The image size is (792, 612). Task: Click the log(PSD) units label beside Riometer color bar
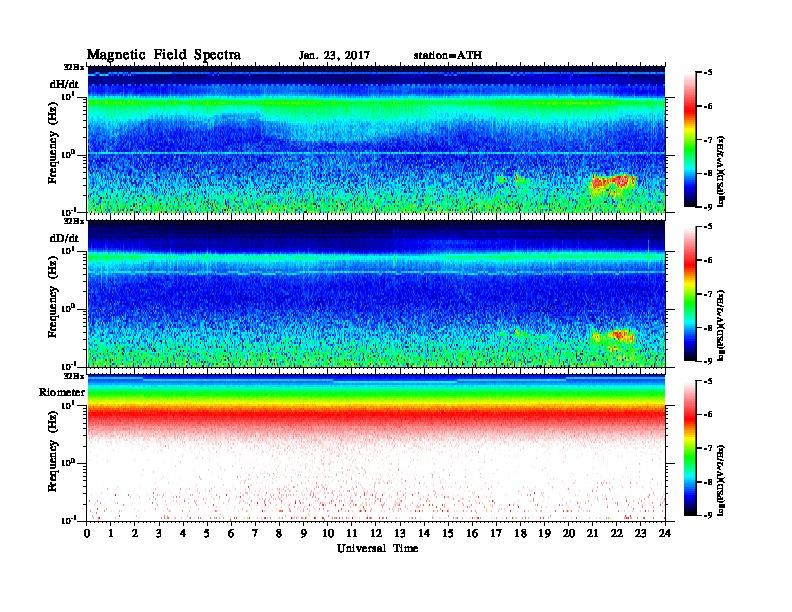click(721, 480)
